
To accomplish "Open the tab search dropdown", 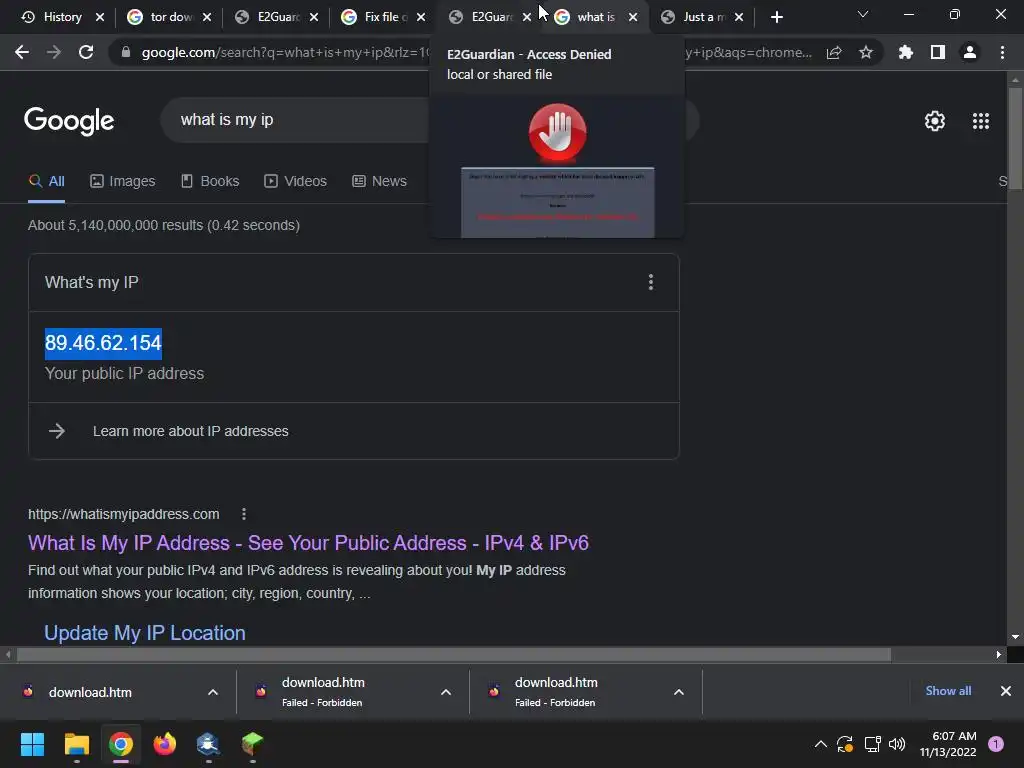I will tap(863, 14).
